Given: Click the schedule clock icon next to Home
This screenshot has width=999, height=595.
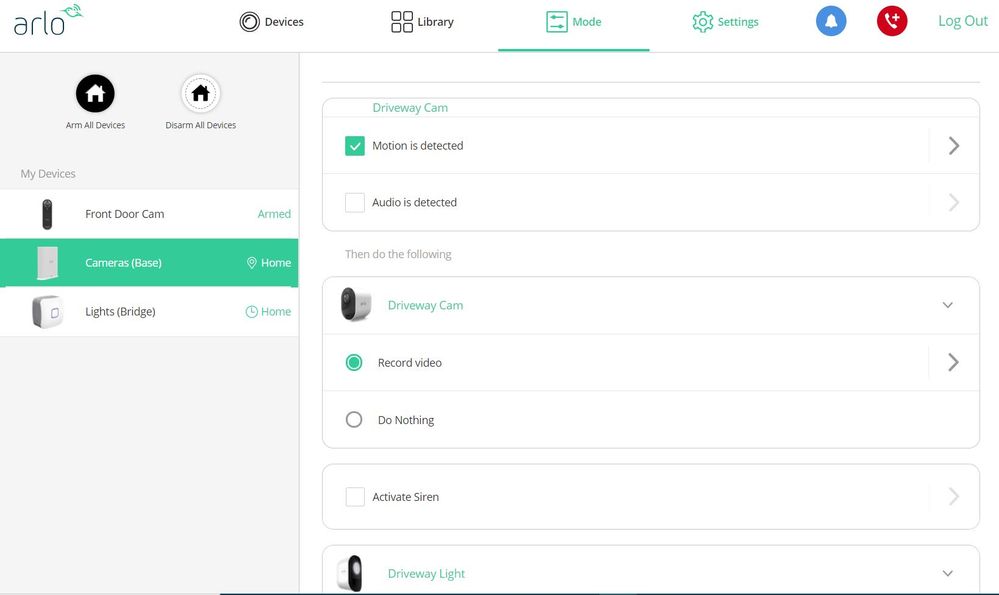Looking at the screenshot, I should 252,312.
